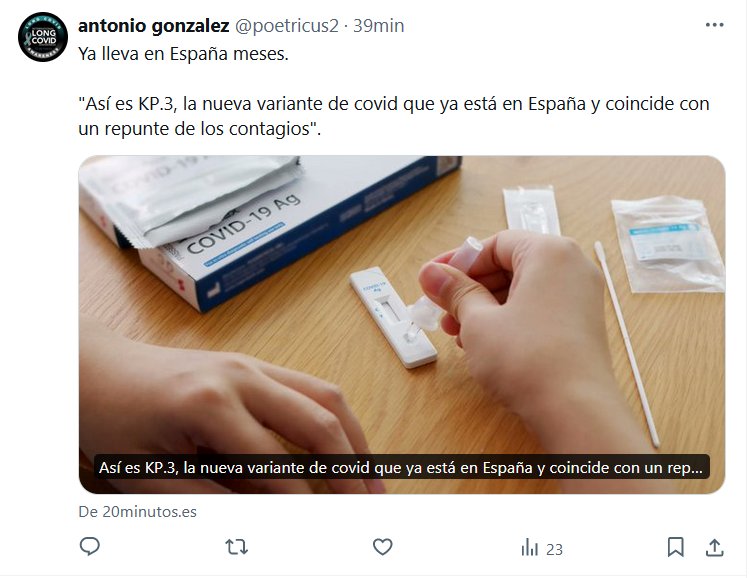Click the reply speech bubble icon
Screen dimensions: 750x578
pos(89,546)
